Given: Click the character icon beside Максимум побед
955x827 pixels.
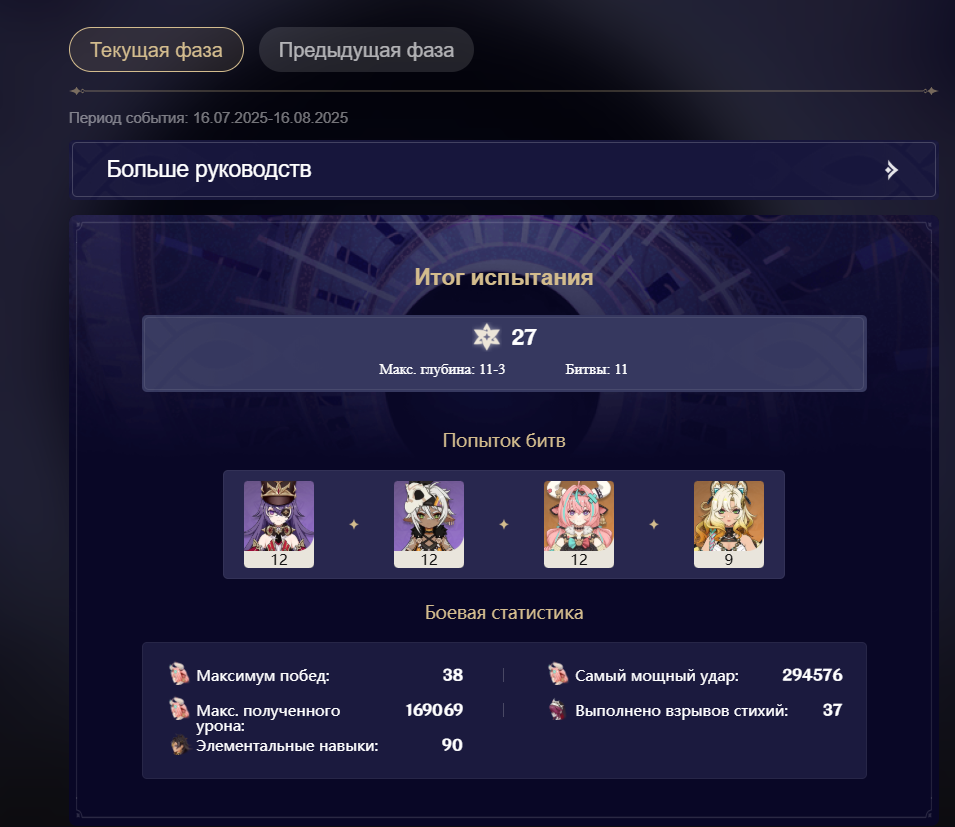Looking at the screenshot, I should coord(179,674).
